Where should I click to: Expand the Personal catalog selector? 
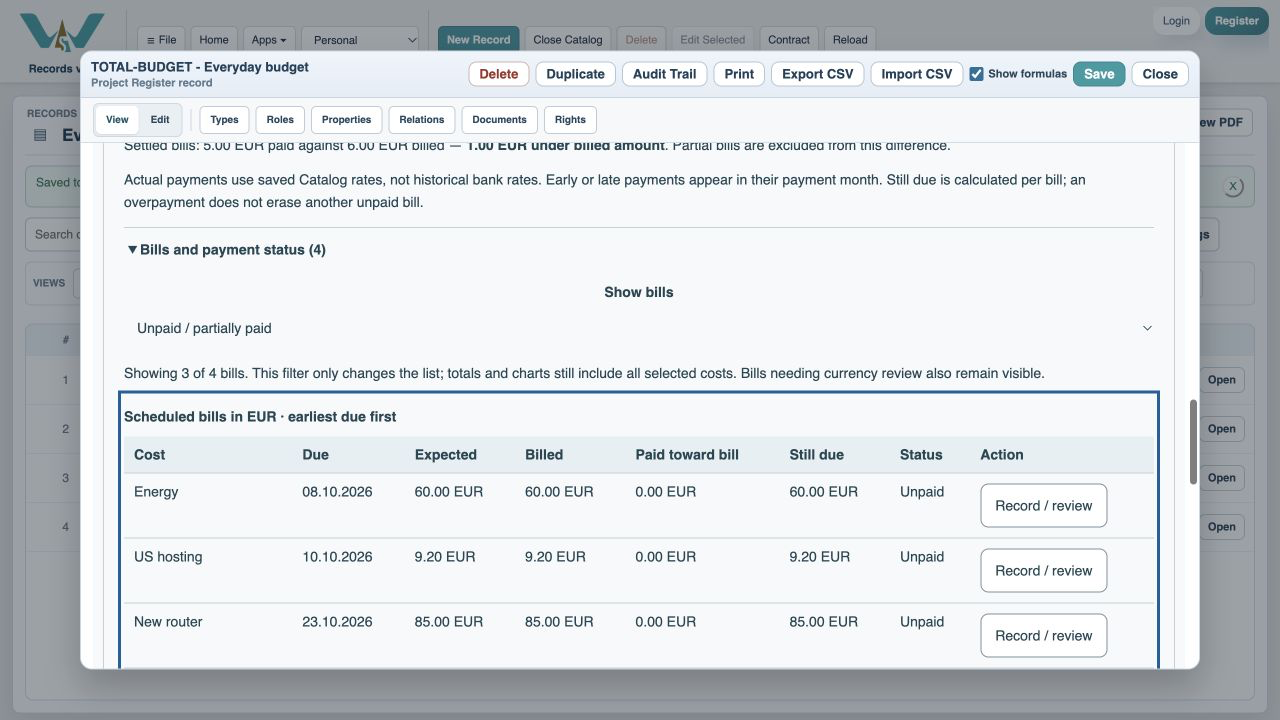[x=360, y=40]
